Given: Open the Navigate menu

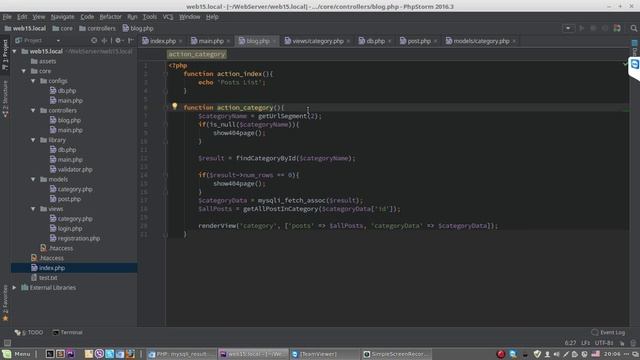Looking at the screenshot, I should tap(62, 17).
